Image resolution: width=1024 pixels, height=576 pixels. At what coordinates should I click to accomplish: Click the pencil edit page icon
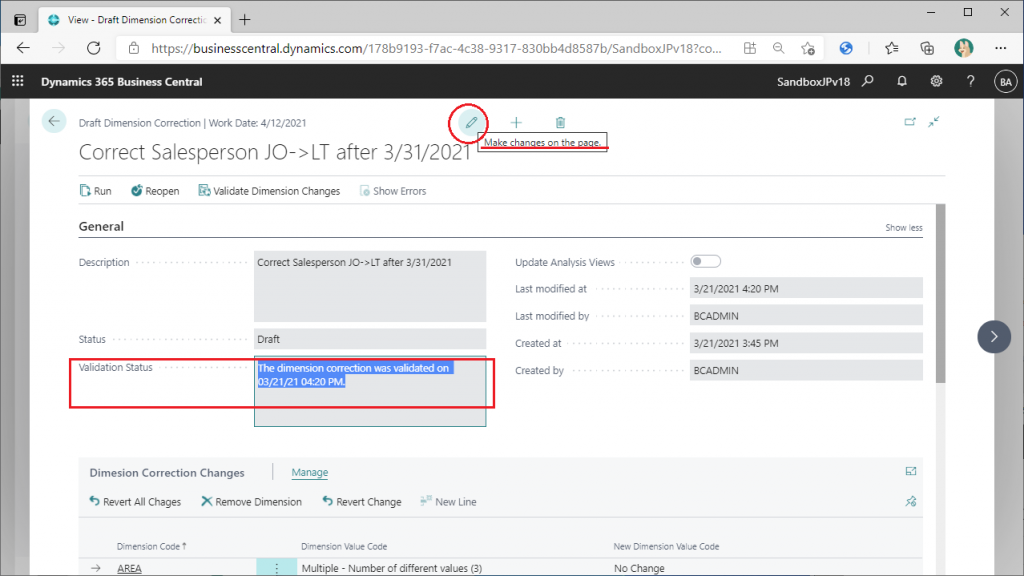click(x=471, y=122)
